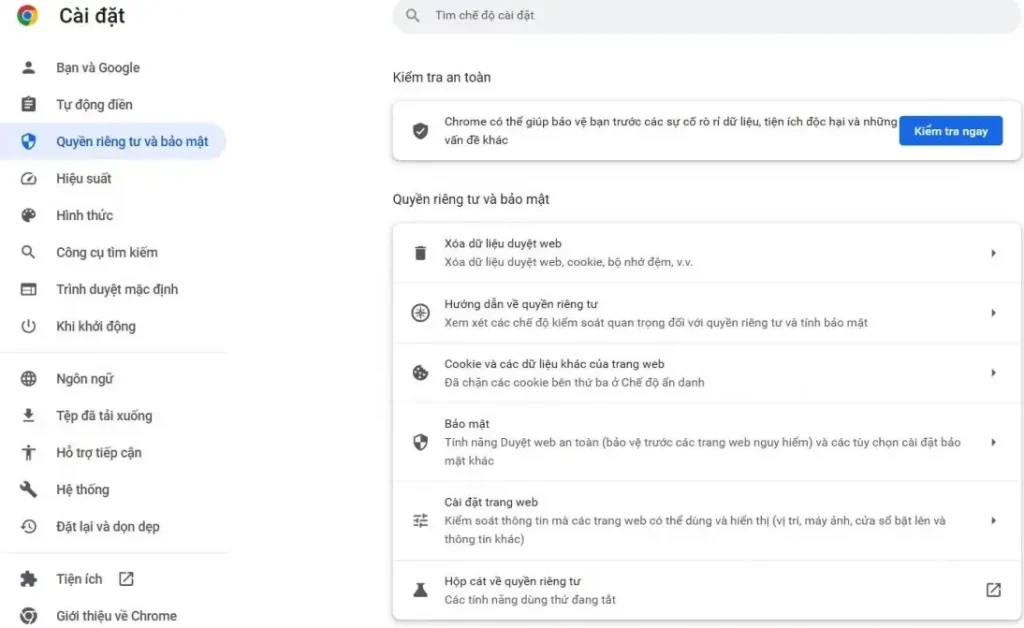Expand the Xóa dữ liệu duyệt web arrow
This screenshot has height=628, width=1024.
point(993,253)
